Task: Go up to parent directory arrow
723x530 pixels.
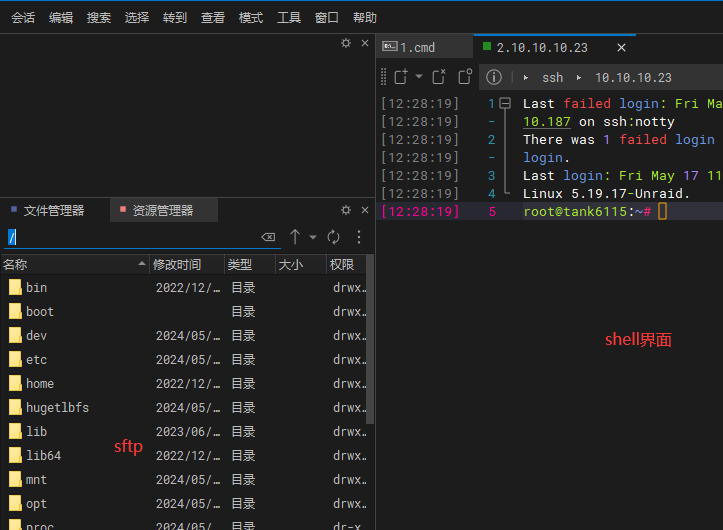Action: click(x=295, y=237)
